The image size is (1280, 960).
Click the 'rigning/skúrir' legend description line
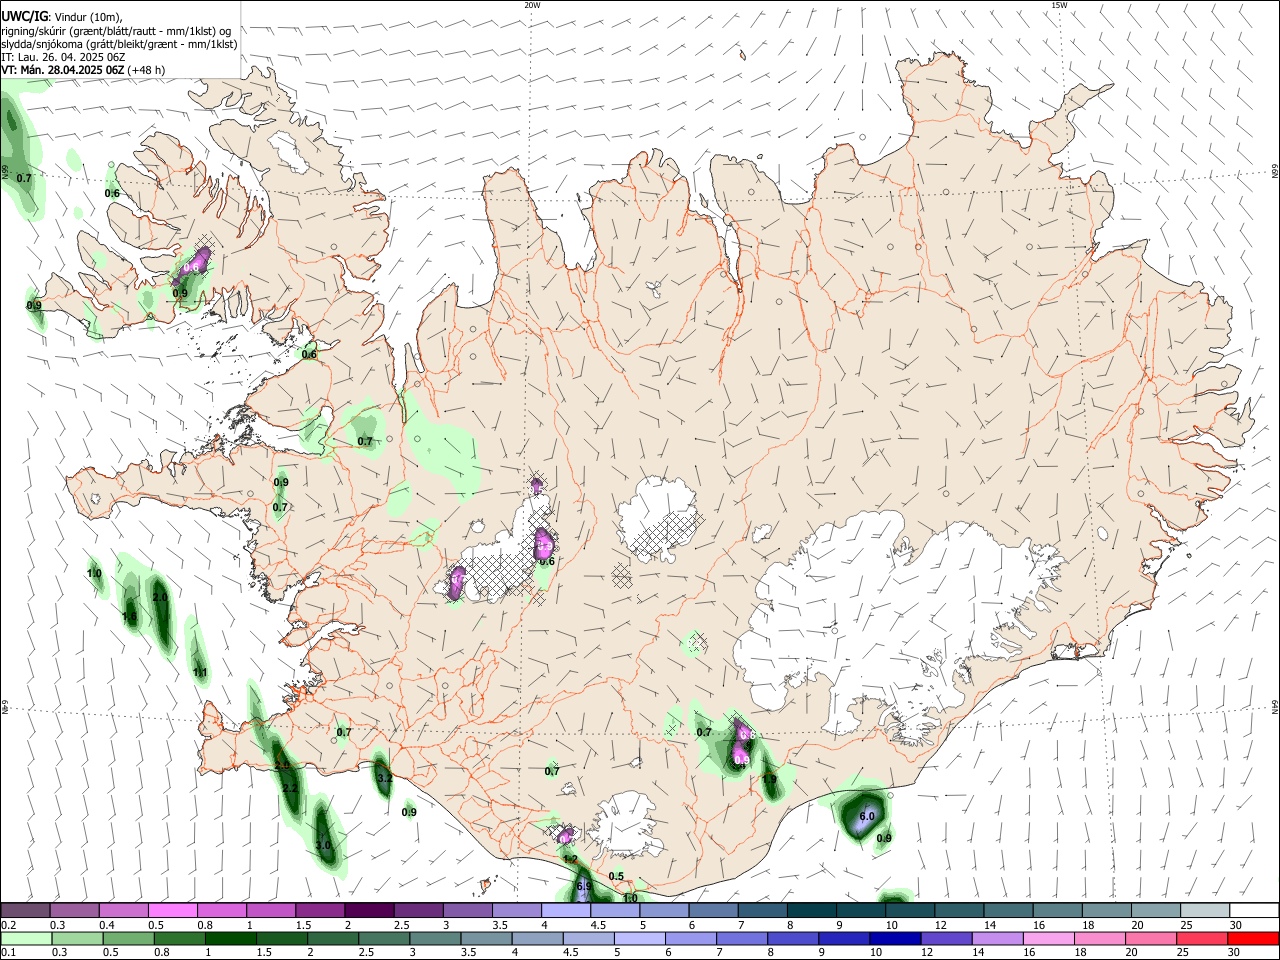[116, 31]
